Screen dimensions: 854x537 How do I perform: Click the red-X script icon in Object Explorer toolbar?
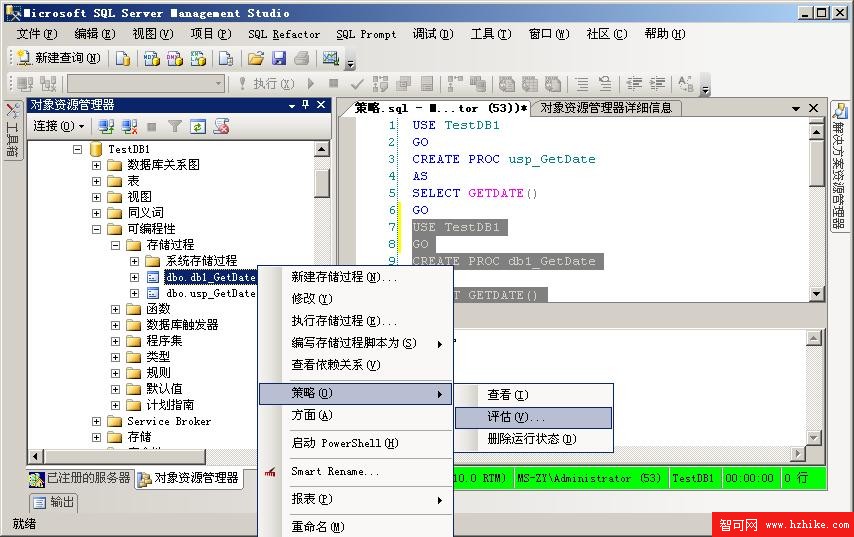pos(221,127)
